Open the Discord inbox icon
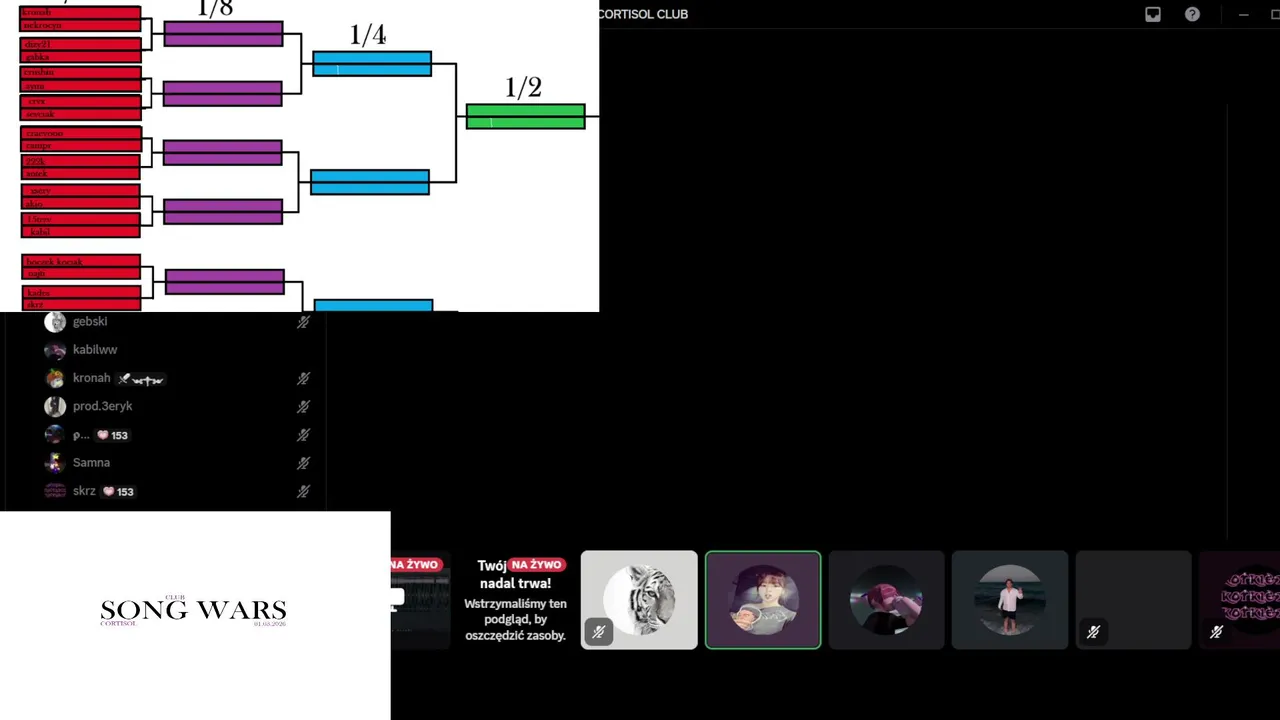 (x=1153, y=14)
